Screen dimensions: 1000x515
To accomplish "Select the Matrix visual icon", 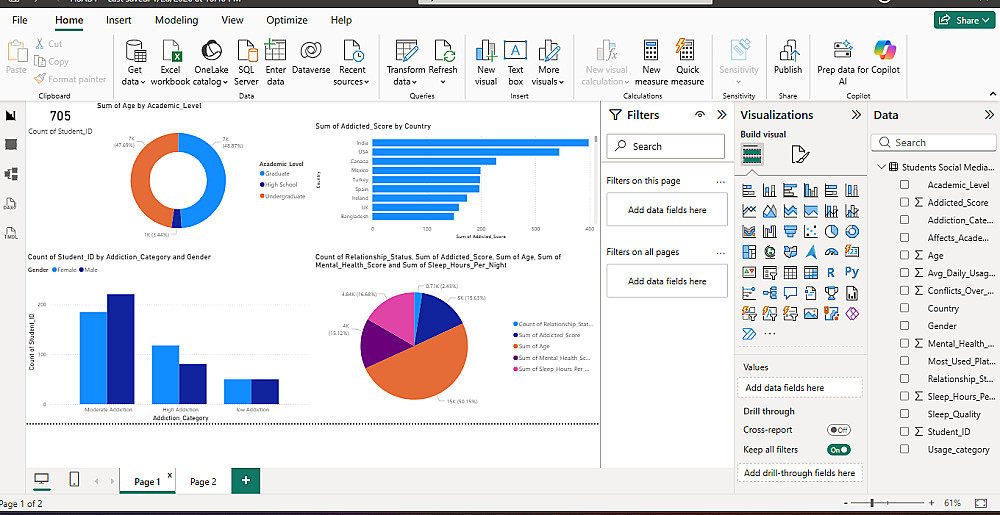I will point(811,272).
